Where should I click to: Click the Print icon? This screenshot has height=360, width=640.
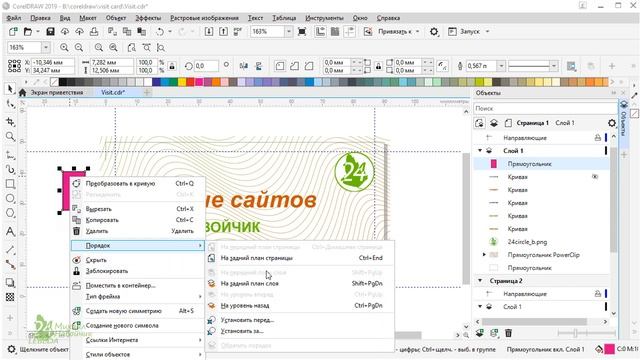(x=94, y=31)
